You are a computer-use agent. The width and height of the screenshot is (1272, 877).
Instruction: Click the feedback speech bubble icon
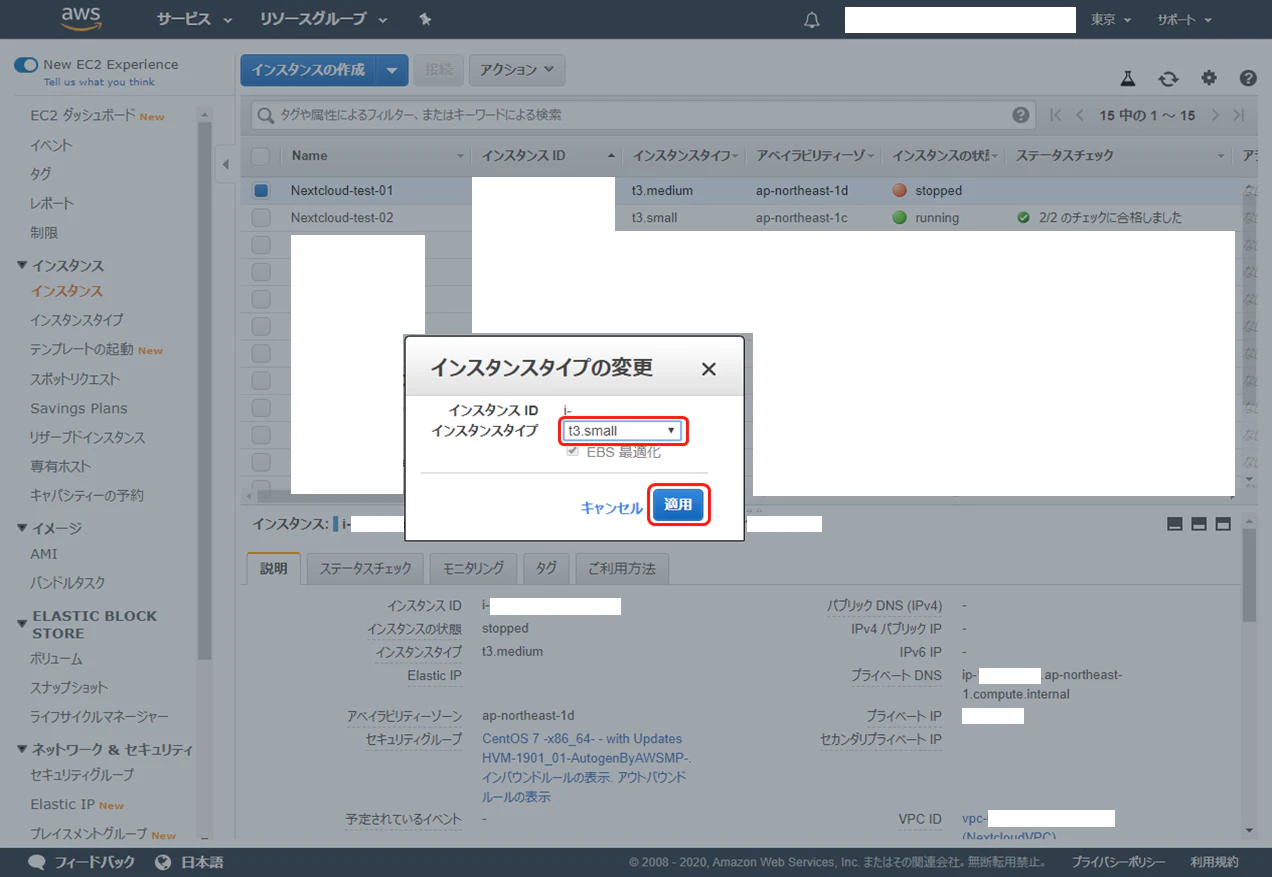coord(37,862)
